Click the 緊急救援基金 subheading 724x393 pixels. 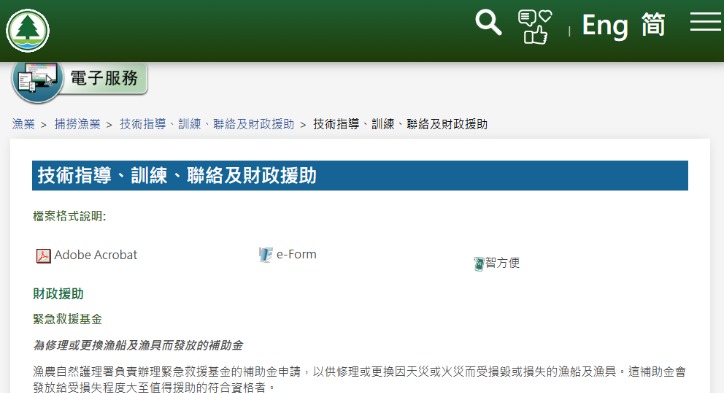(x=67, y=319)
